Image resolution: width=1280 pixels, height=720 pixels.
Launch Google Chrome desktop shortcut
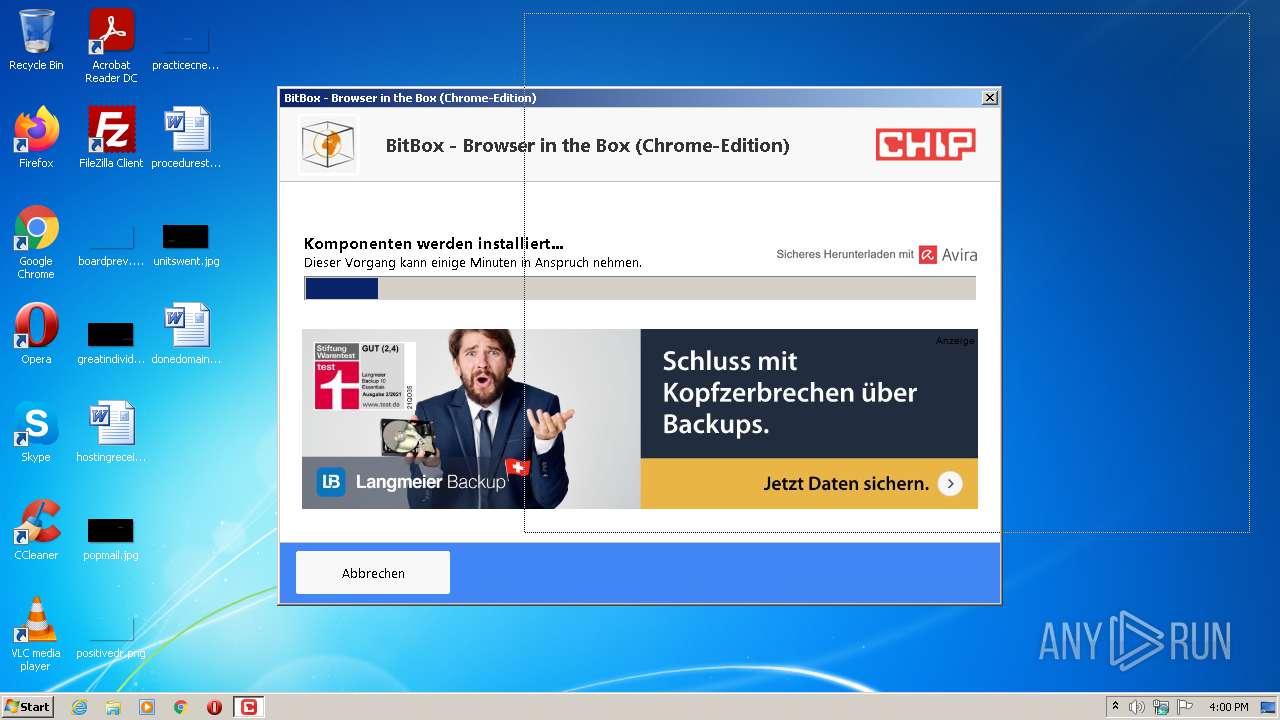[x=36, y=242]
